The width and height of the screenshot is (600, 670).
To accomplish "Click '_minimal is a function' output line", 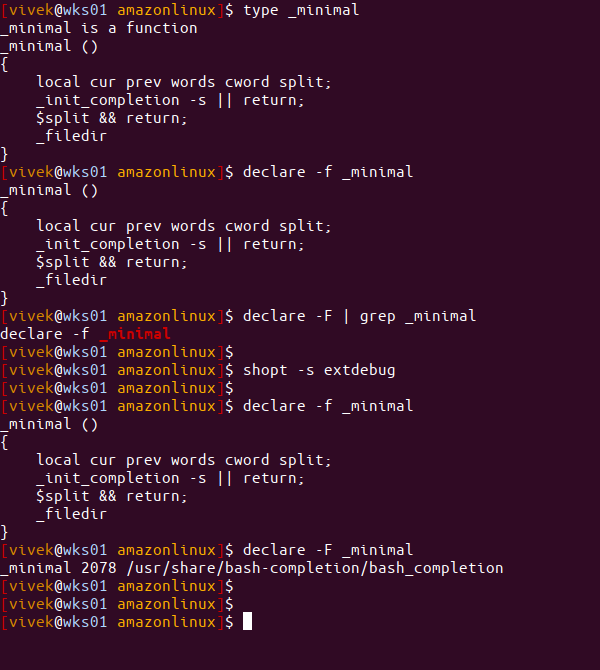I will (99, 28).
